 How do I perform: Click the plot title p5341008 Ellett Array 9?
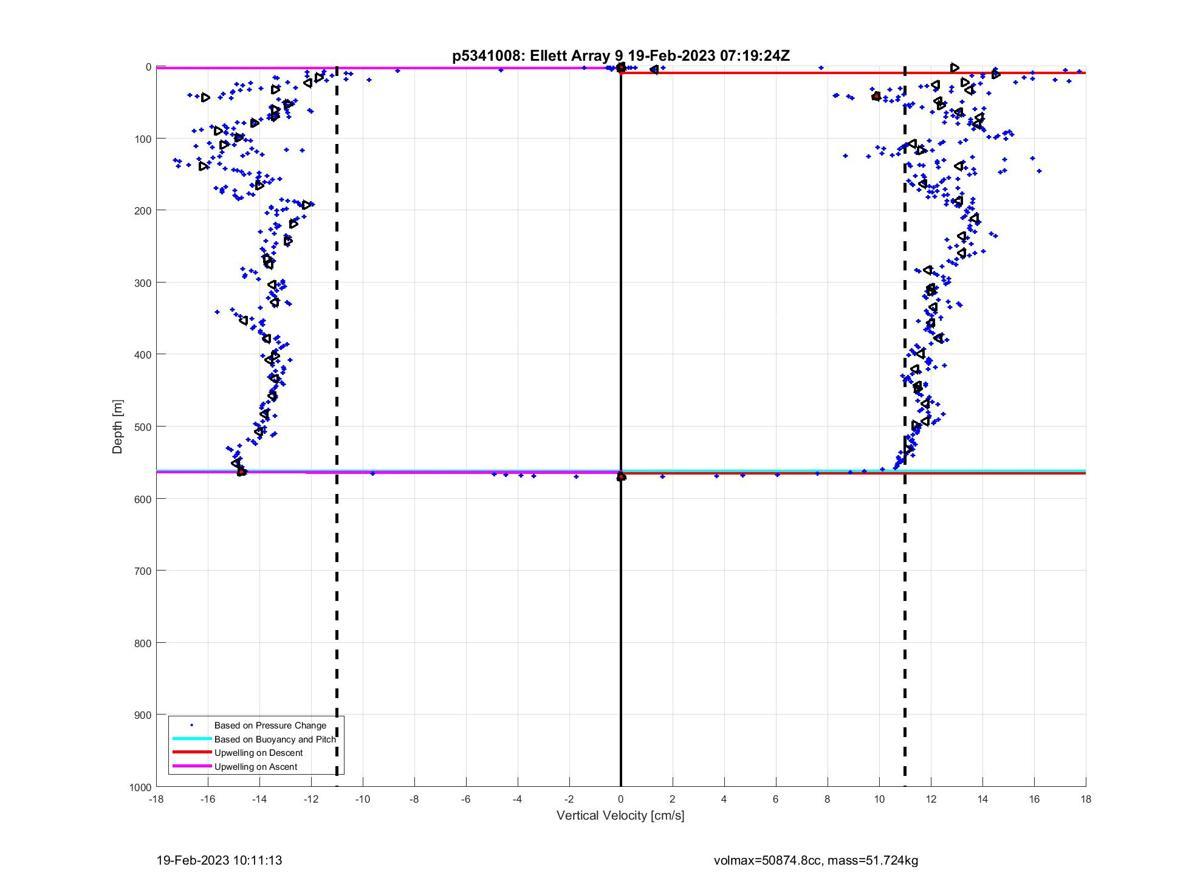pos(620,56)
